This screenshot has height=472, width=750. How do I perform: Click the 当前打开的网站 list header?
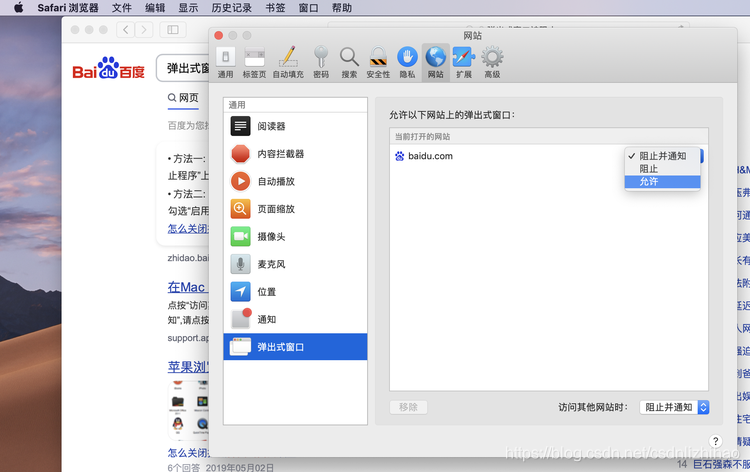coord(549,136)
